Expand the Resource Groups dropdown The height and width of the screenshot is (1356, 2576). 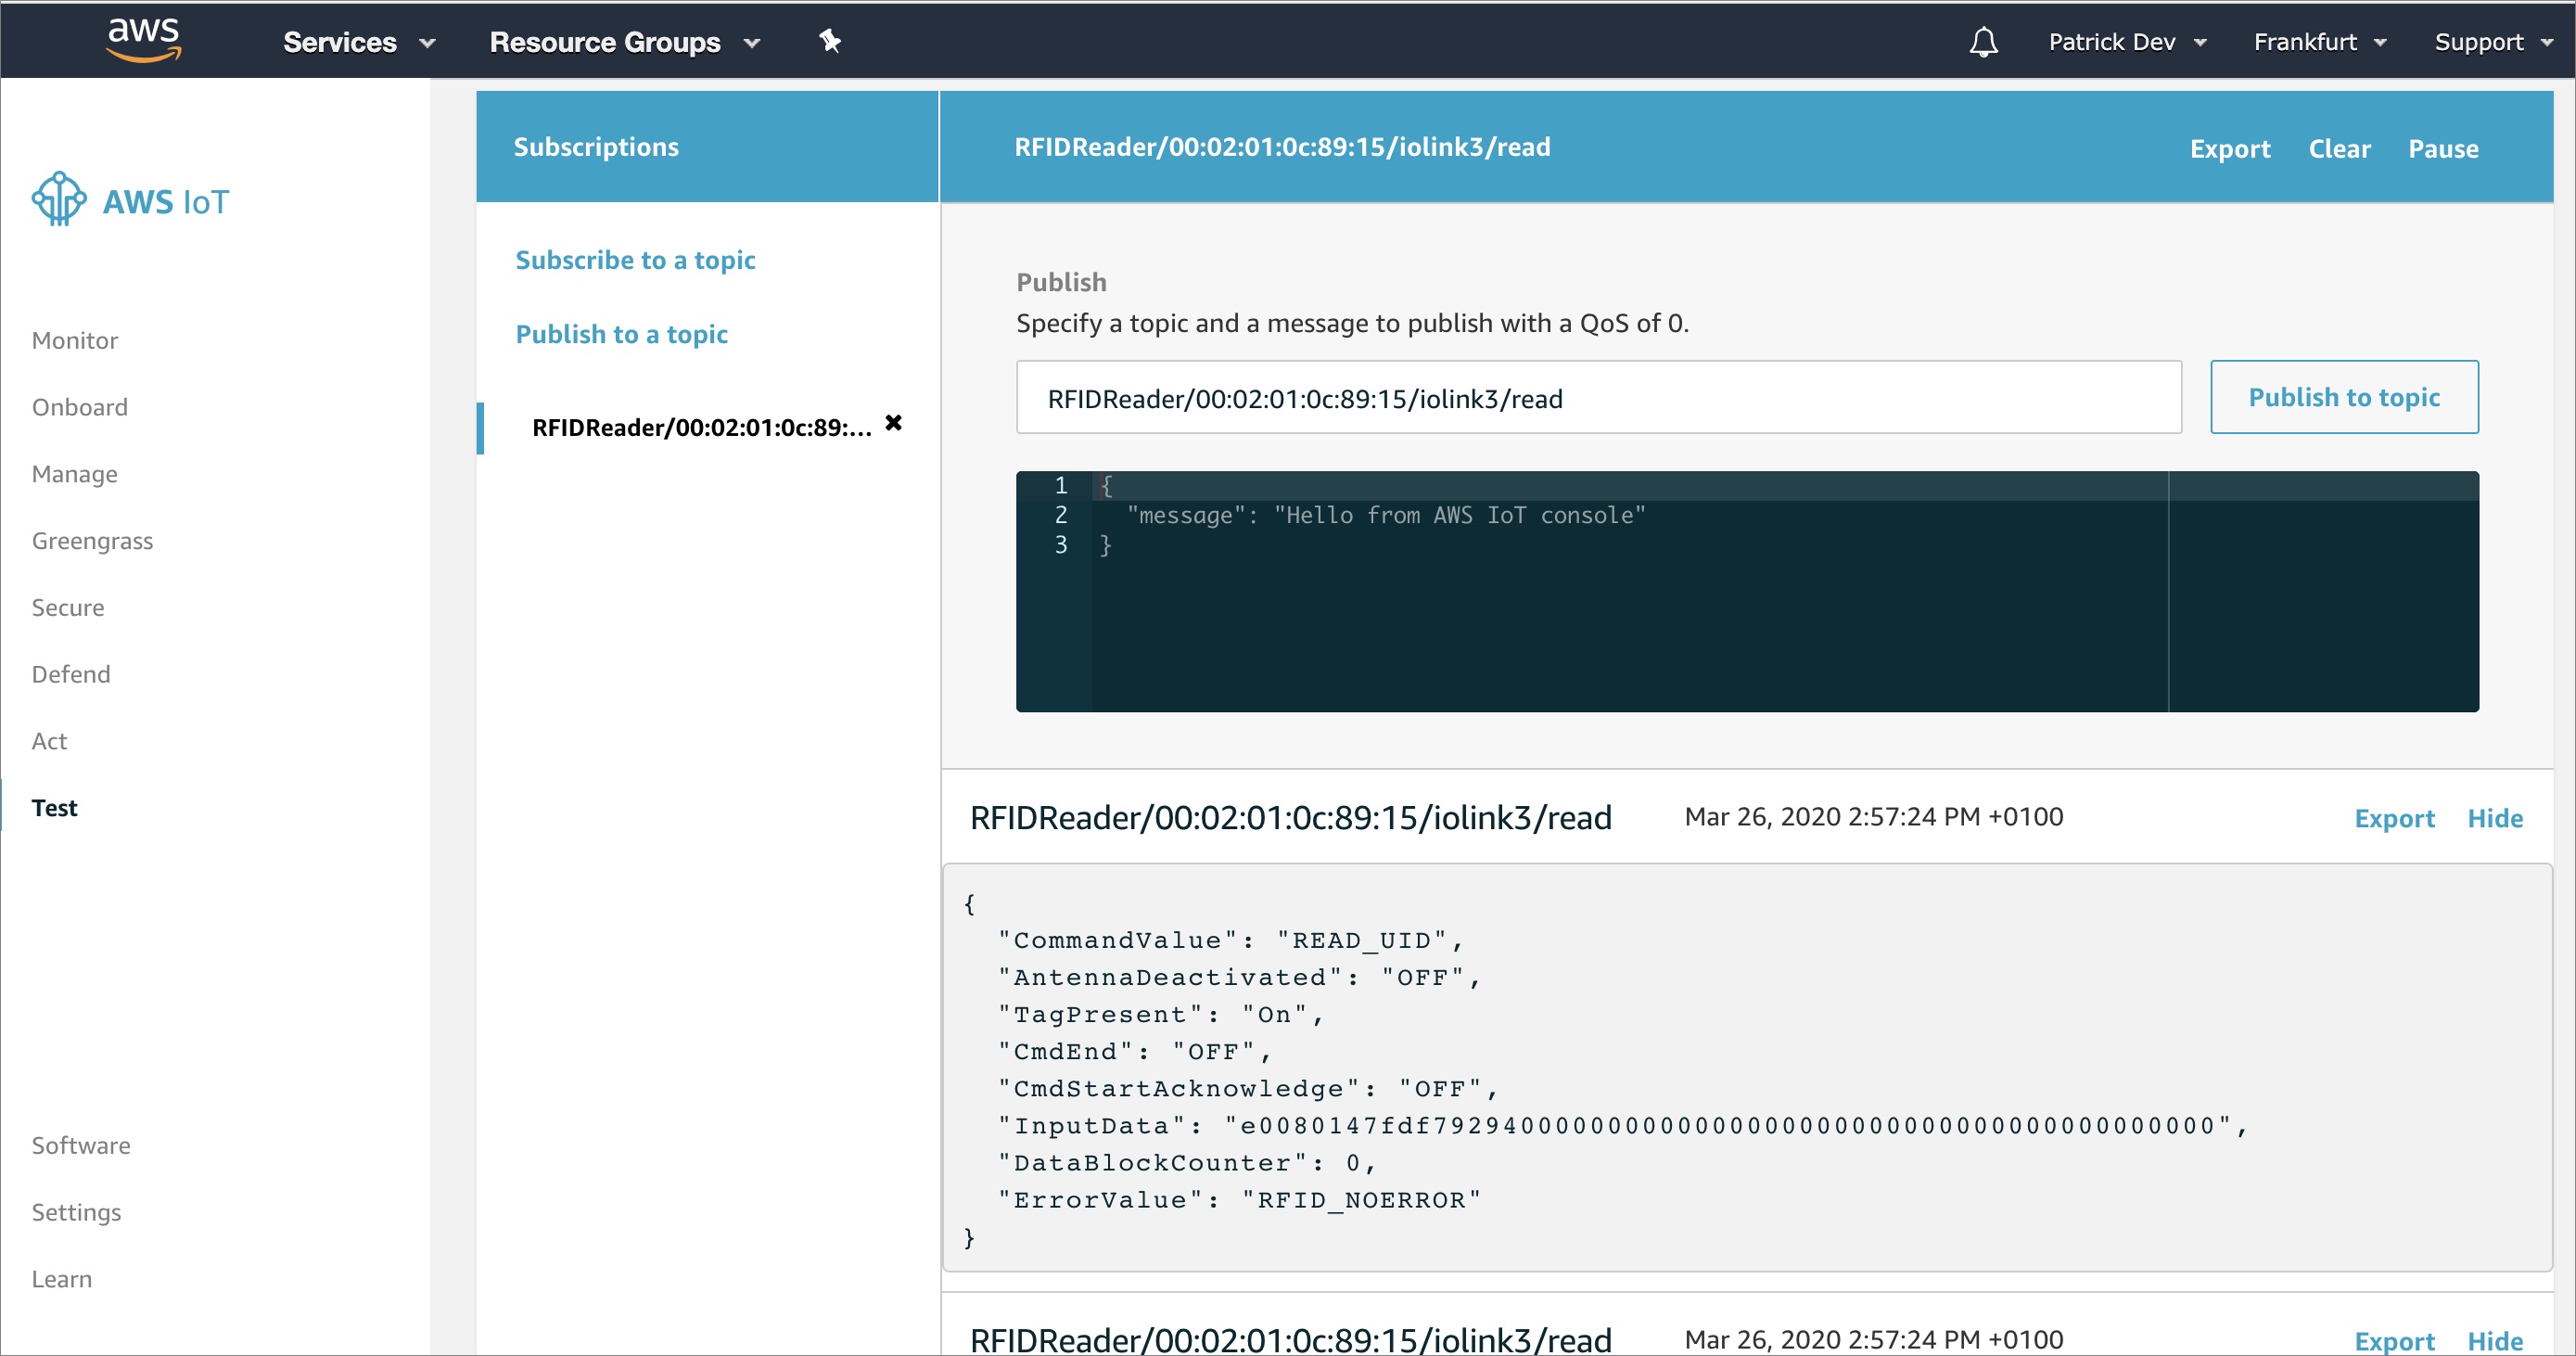tap(625, 42)
